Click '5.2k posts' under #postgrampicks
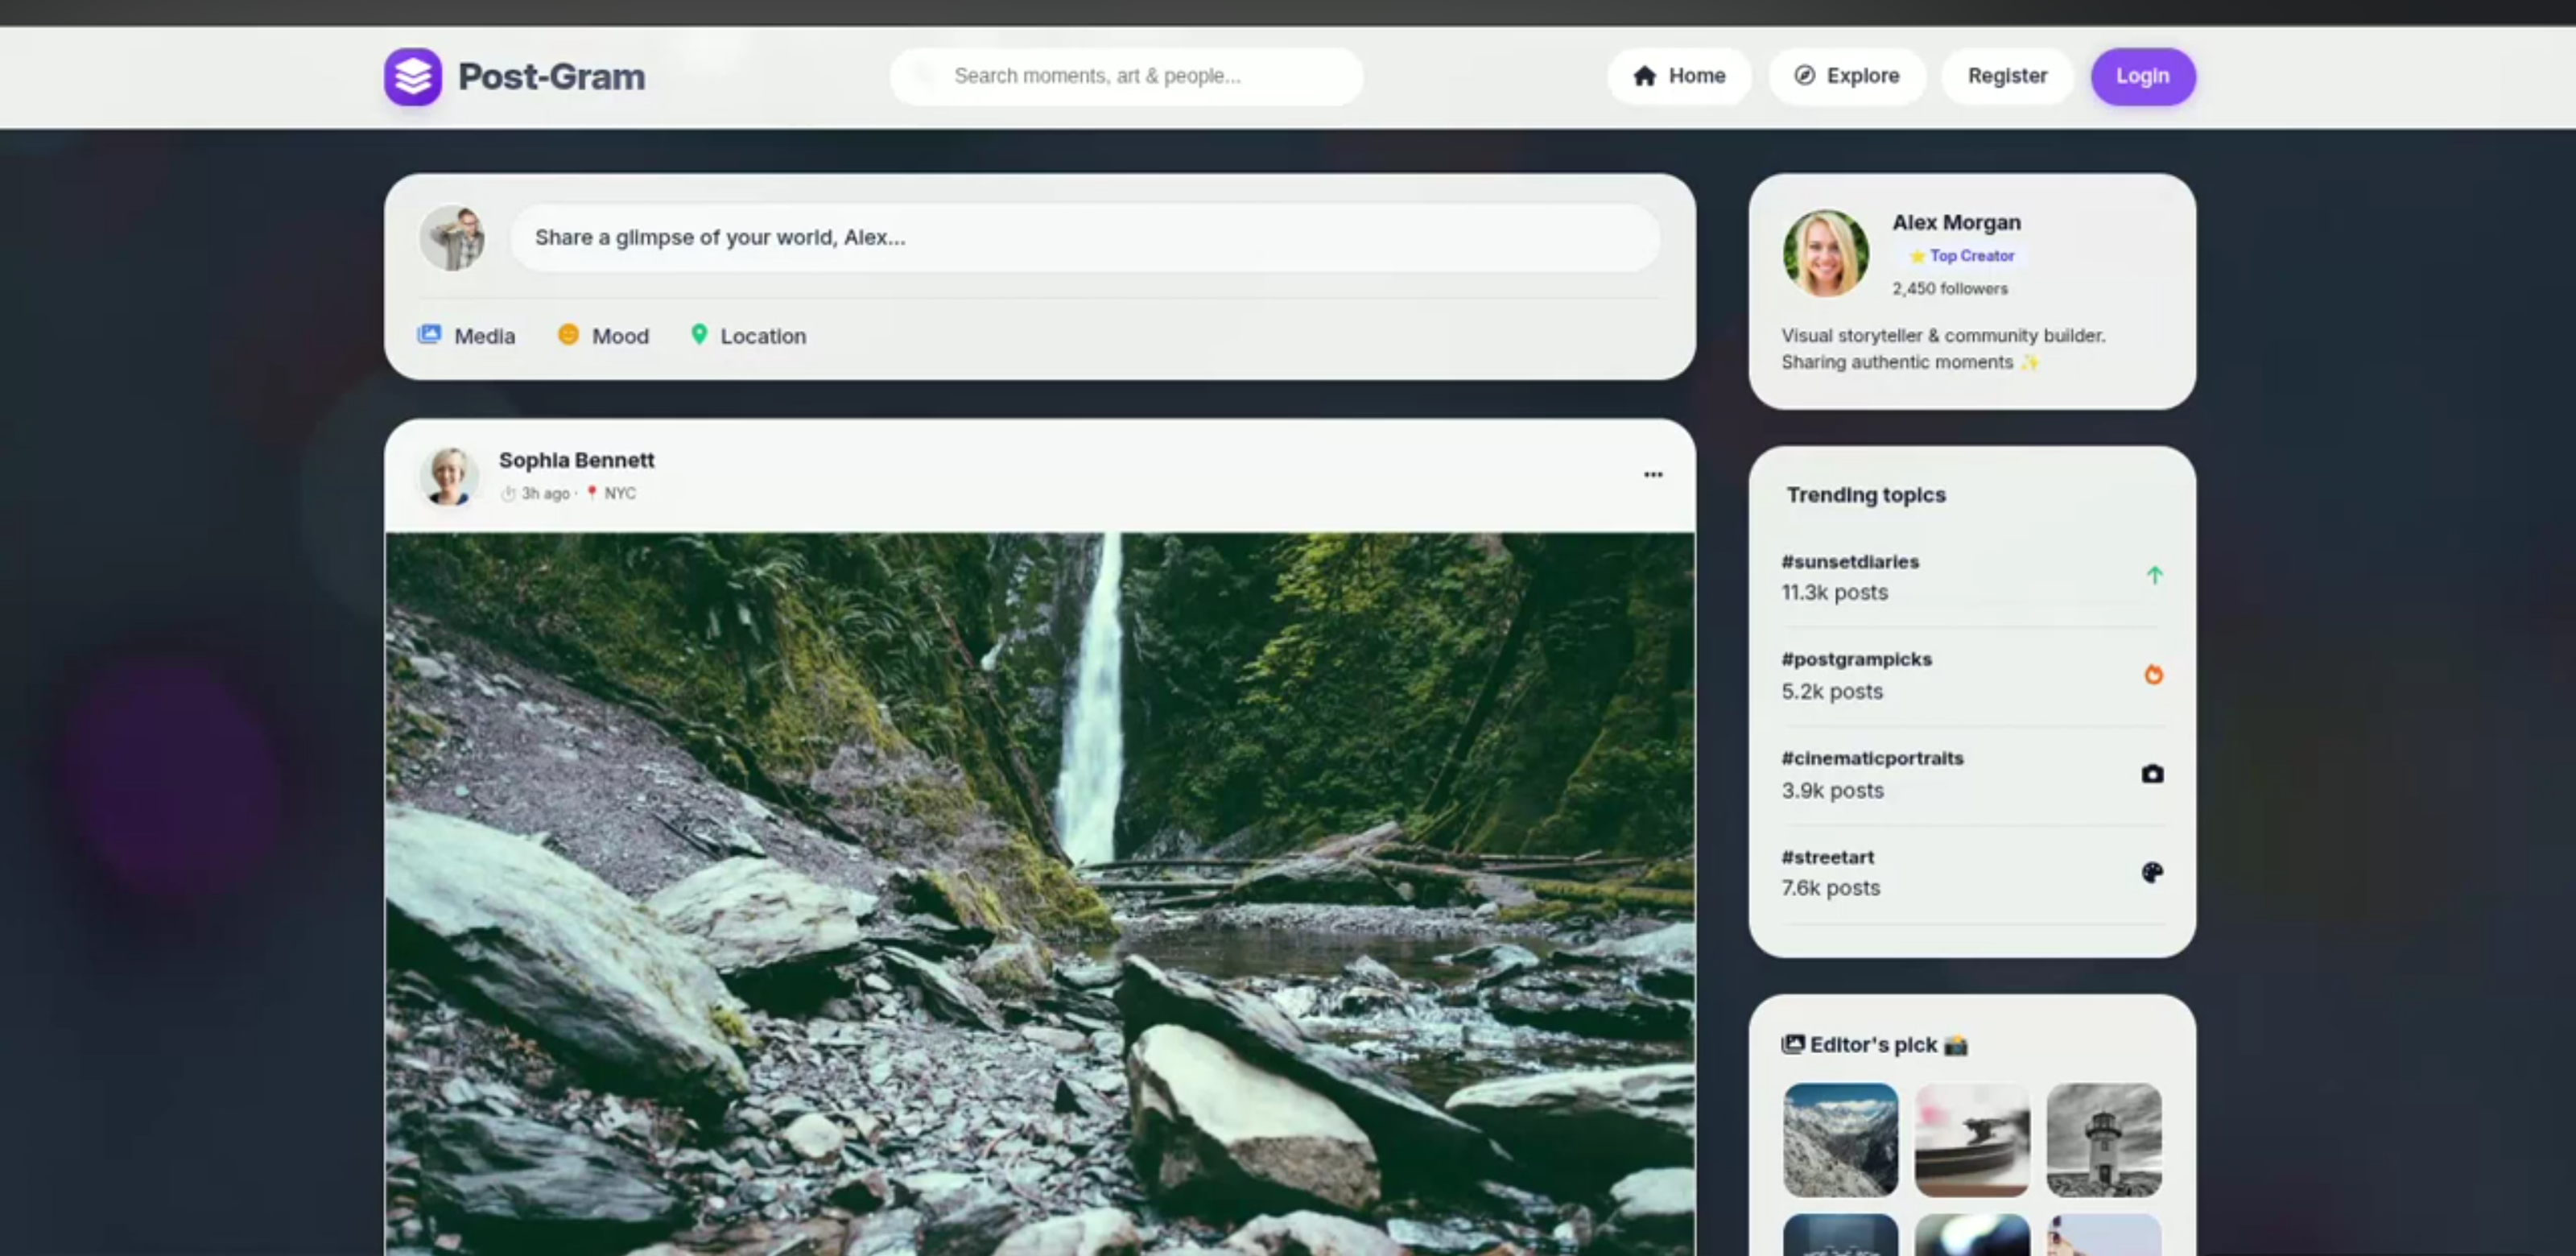2576x1256 pixels. (x=1832, y=691)
